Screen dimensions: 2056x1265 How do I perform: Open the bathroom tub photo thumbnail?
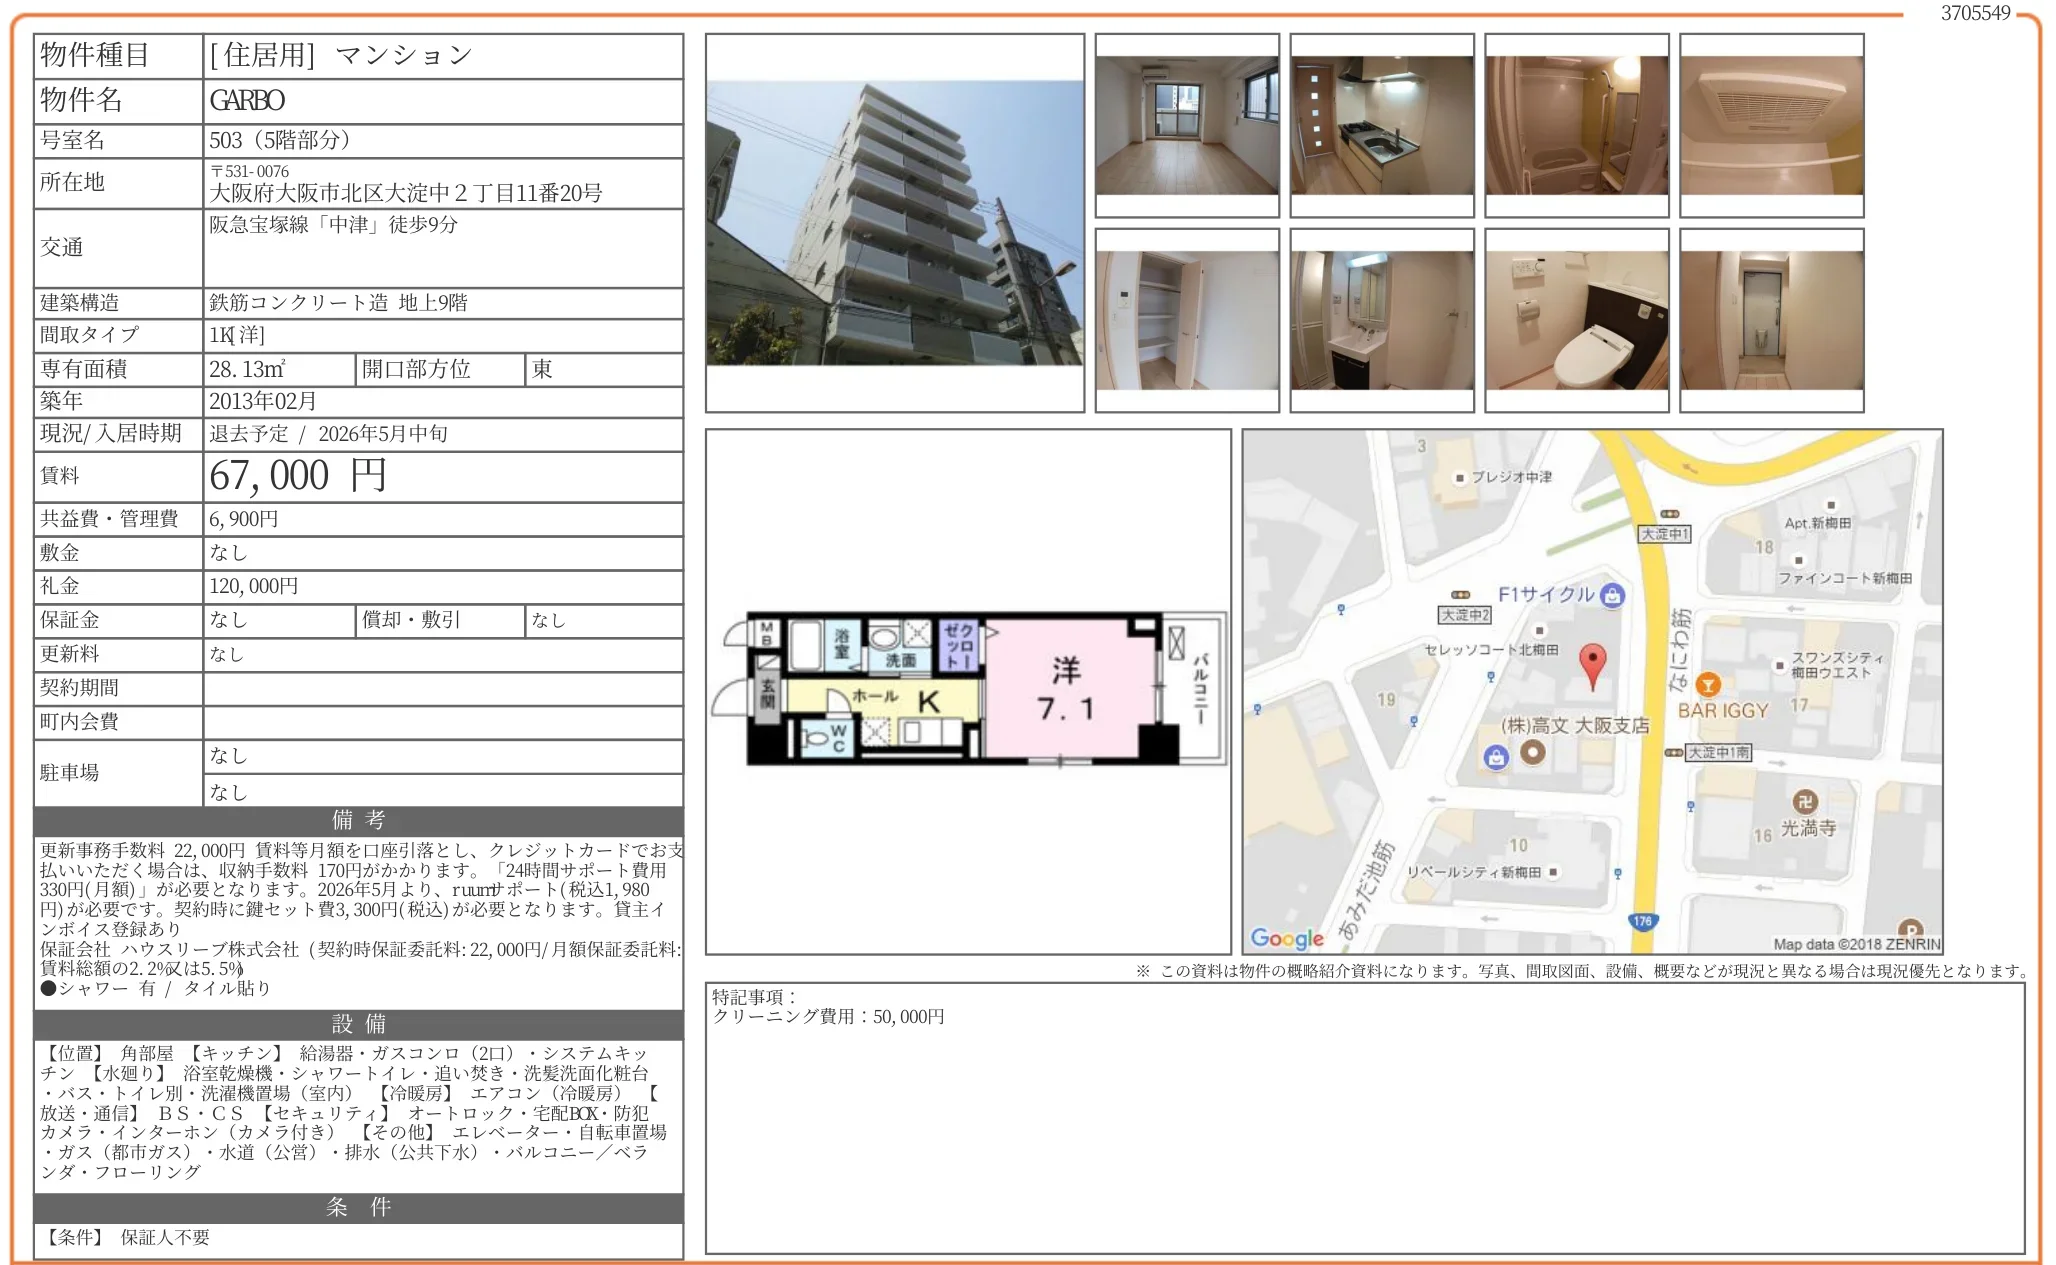(1576, 125)
